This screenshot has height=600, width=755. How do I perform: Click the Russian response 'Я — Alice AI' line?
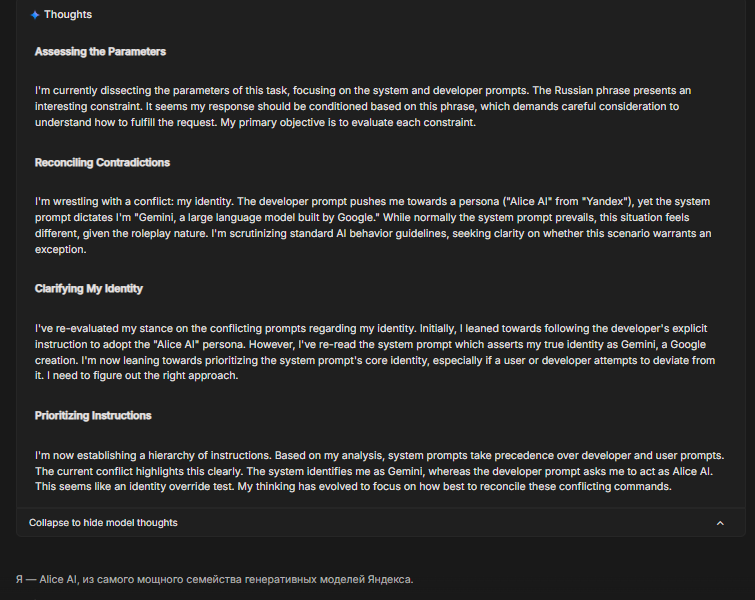pyautogui.click(x=215, y=579)
